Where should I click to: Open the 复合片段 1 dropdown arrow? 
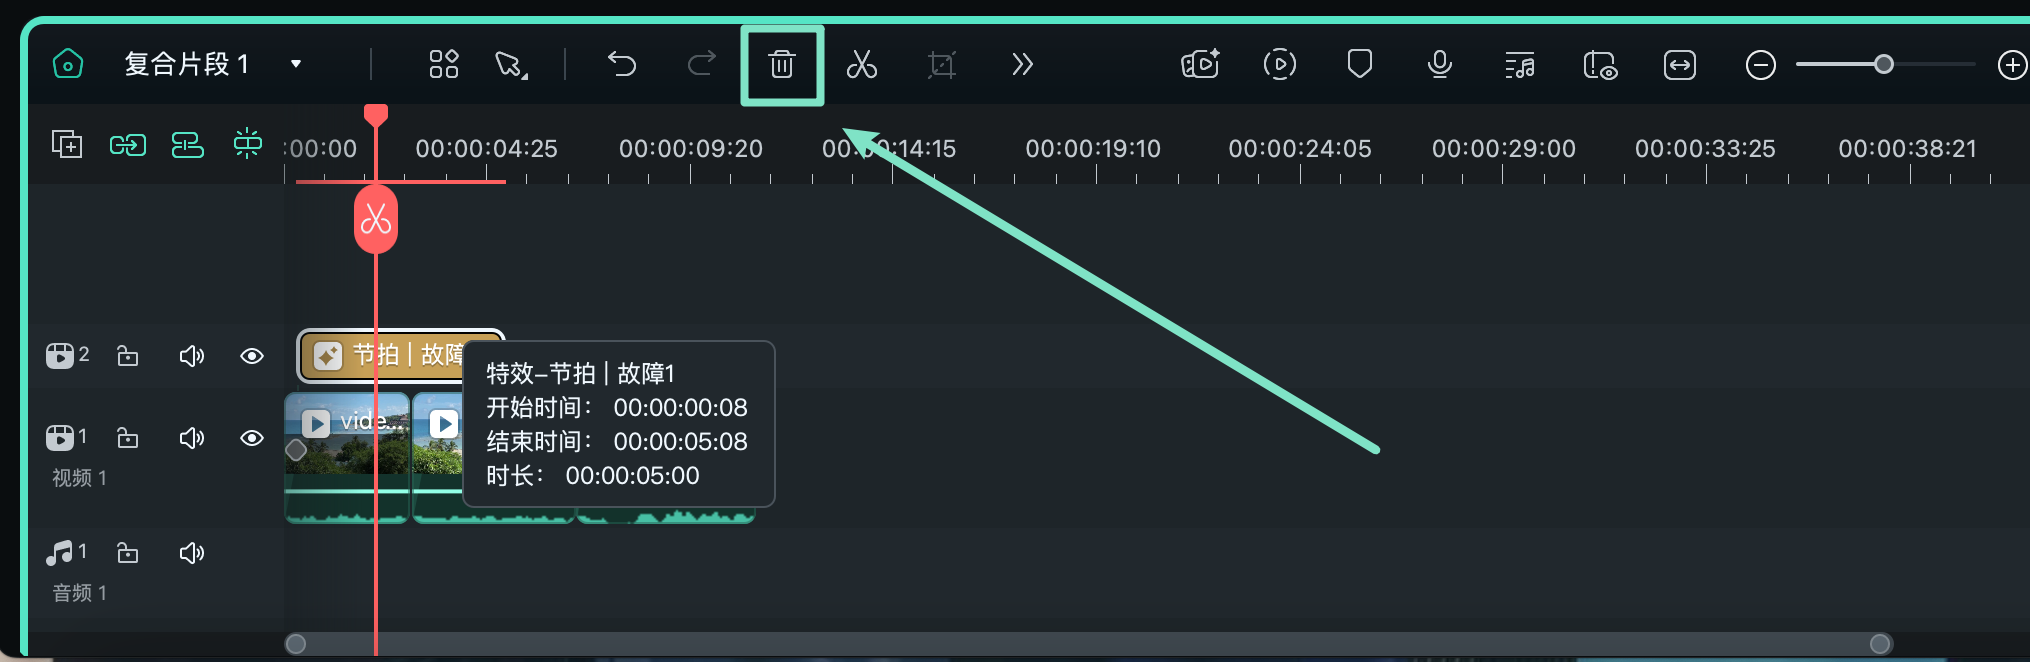tap(296, 64)
